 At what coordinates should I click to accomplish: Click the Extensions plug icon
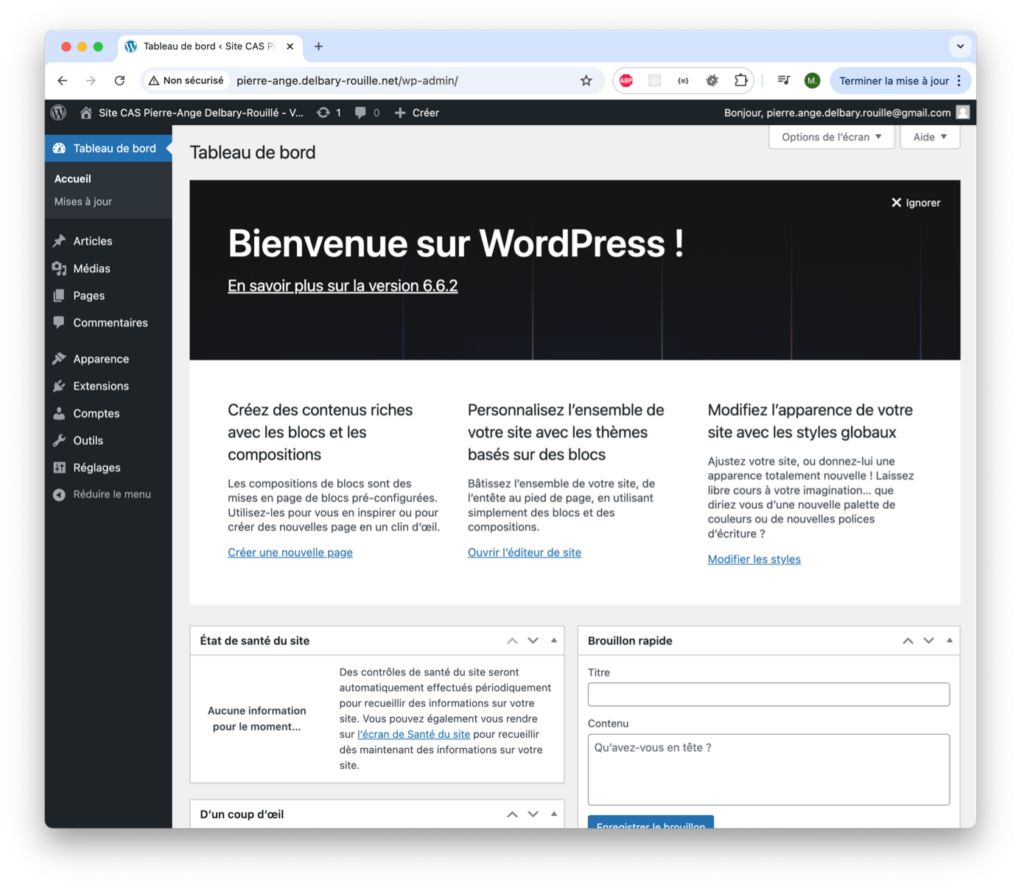[59, 386]
